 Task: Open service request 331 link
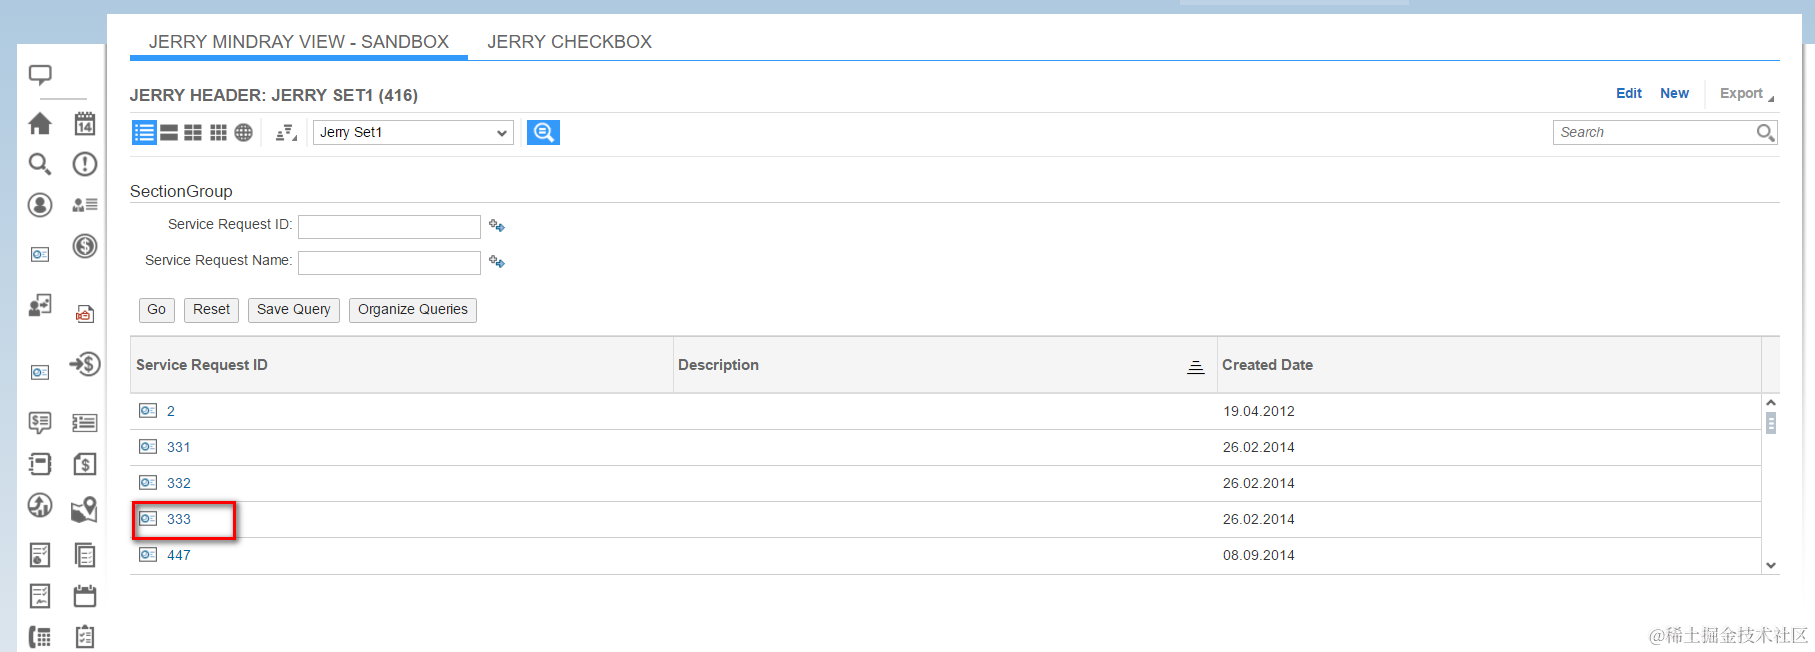[x=179, y=447]
